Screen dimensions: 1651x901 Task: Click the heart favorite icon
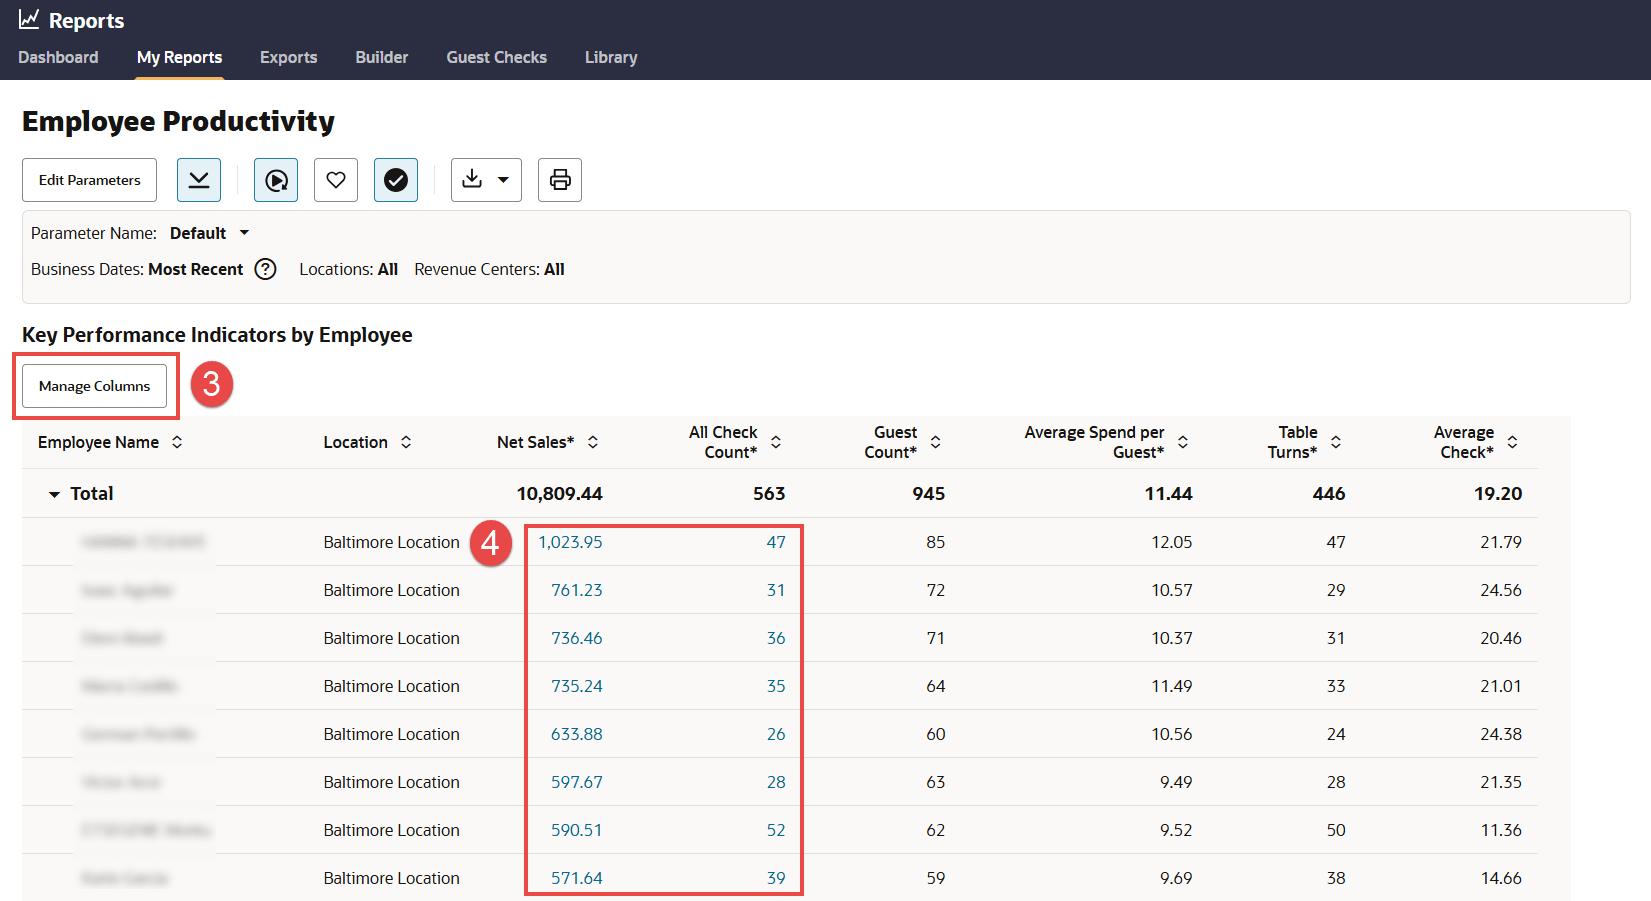point(336,180)
